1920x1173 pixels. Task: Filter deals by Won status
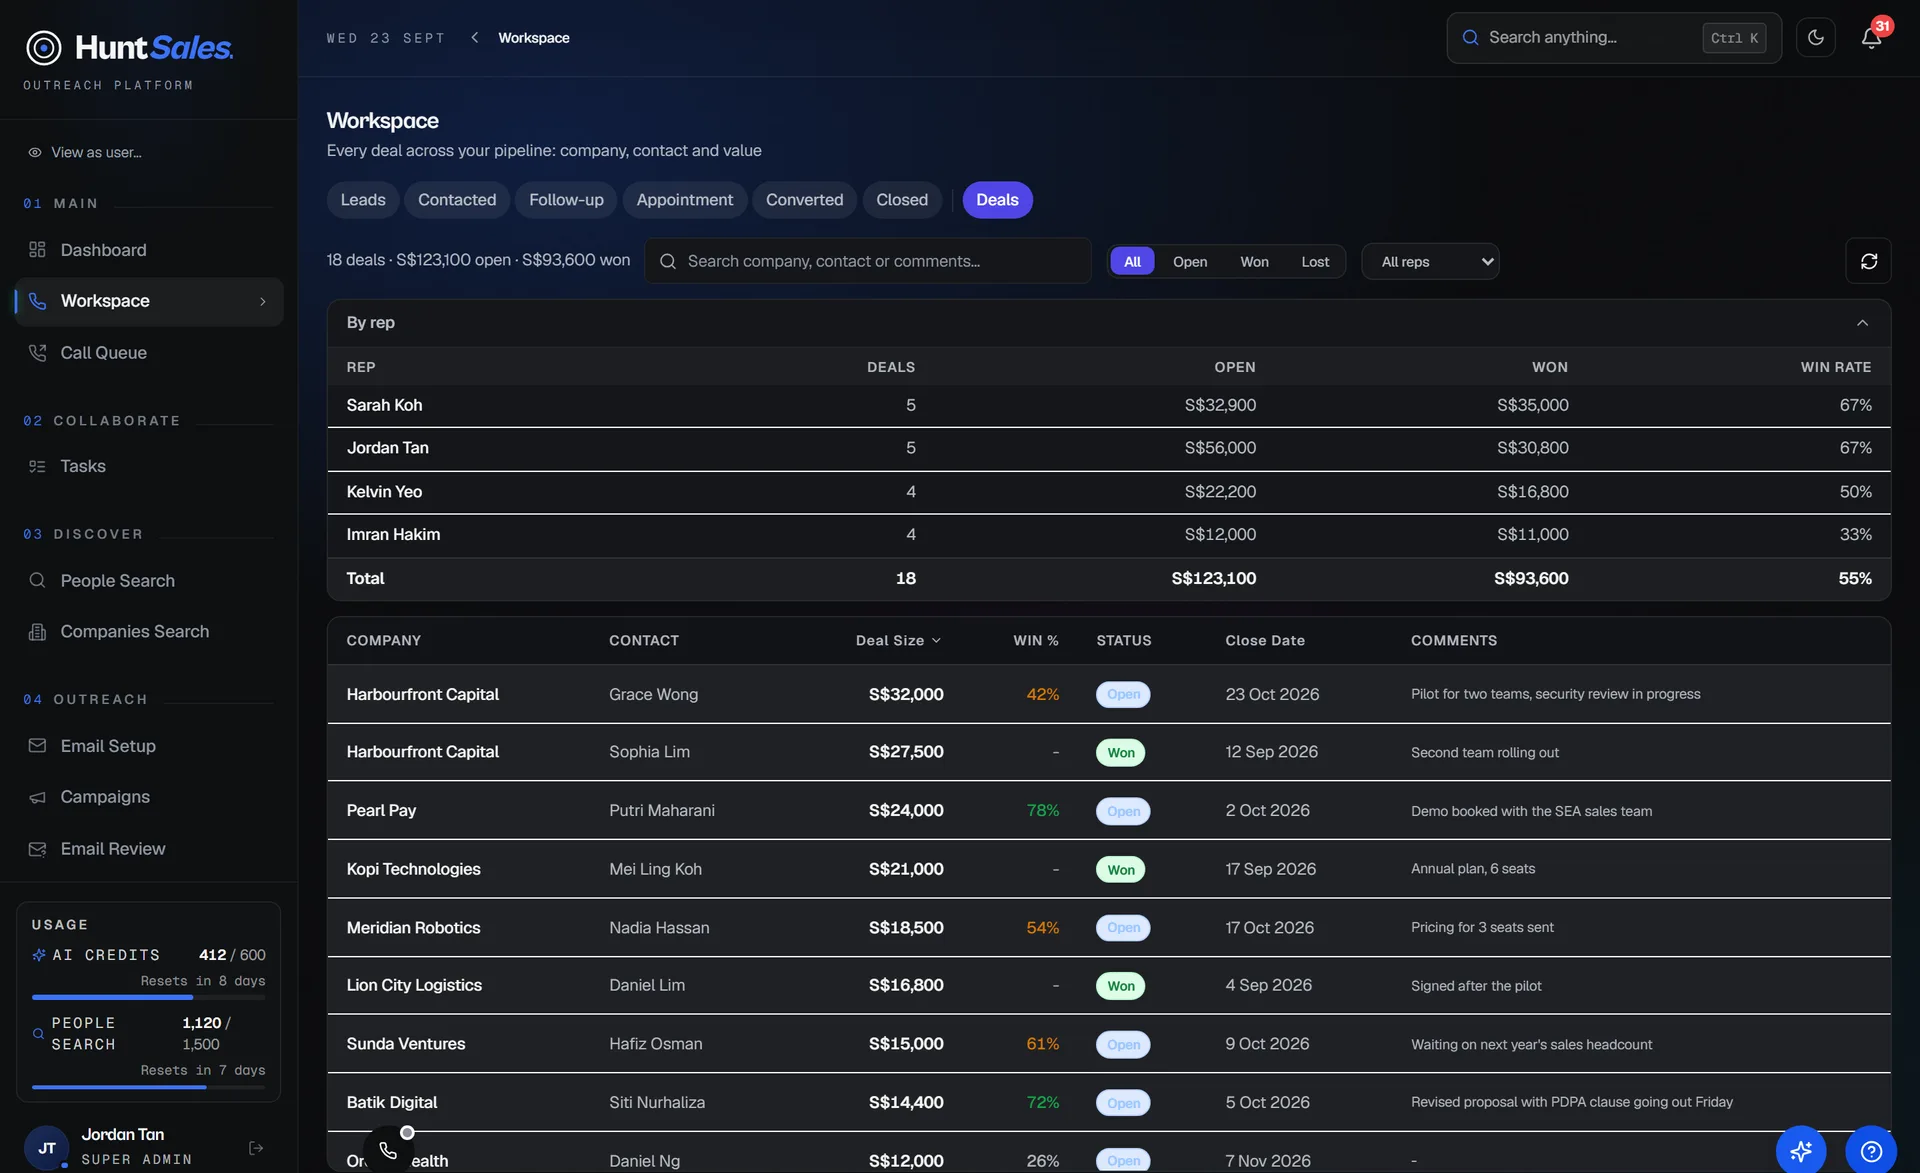1254,262
